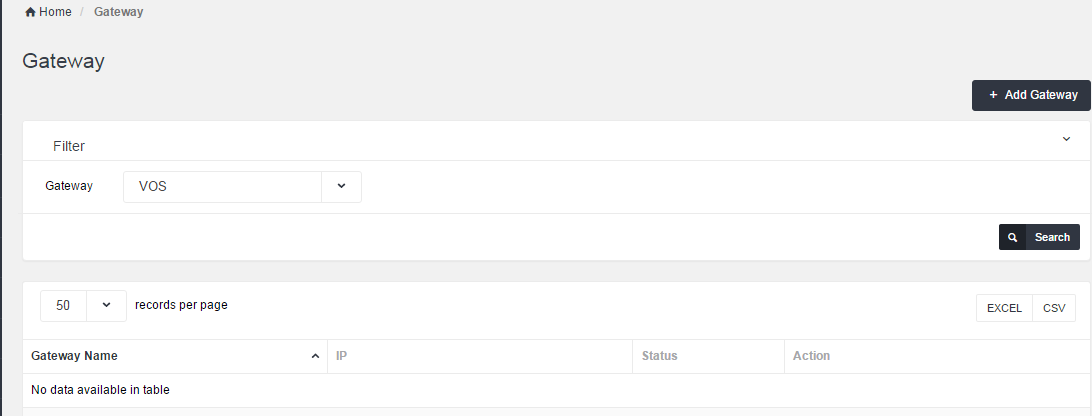This screenshot has width=1092, height=416.
Task: Export the table using the EXCEL button
Action: point(1004,308)
